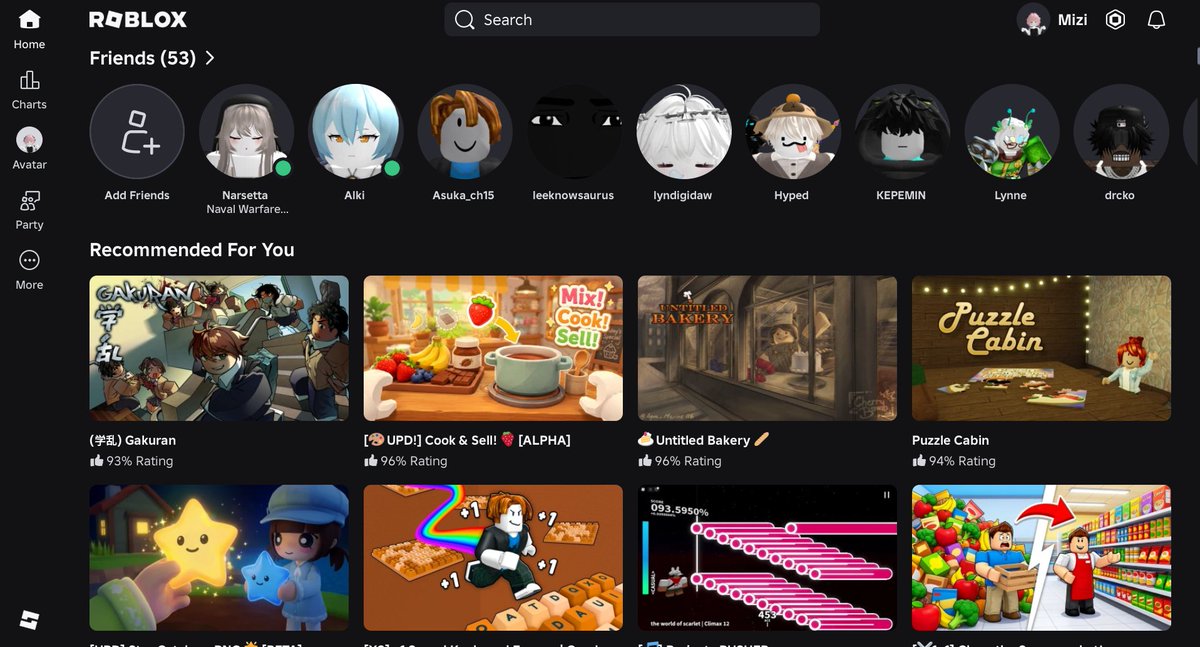
Task: Open the Friends (53) heading link
Action: pos(142,58)
